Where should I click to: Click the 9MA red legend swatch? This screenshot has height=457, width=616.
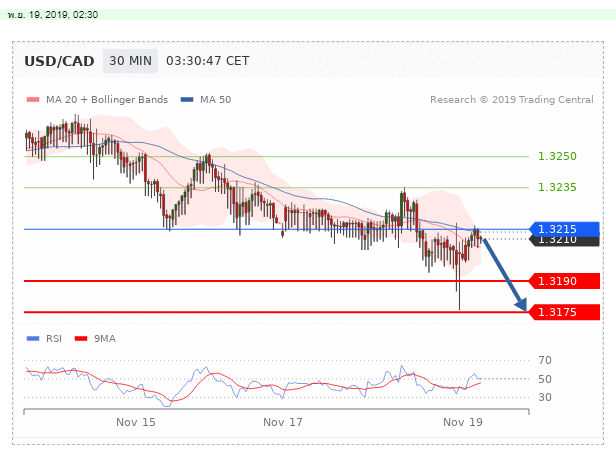tap(81, 339)
